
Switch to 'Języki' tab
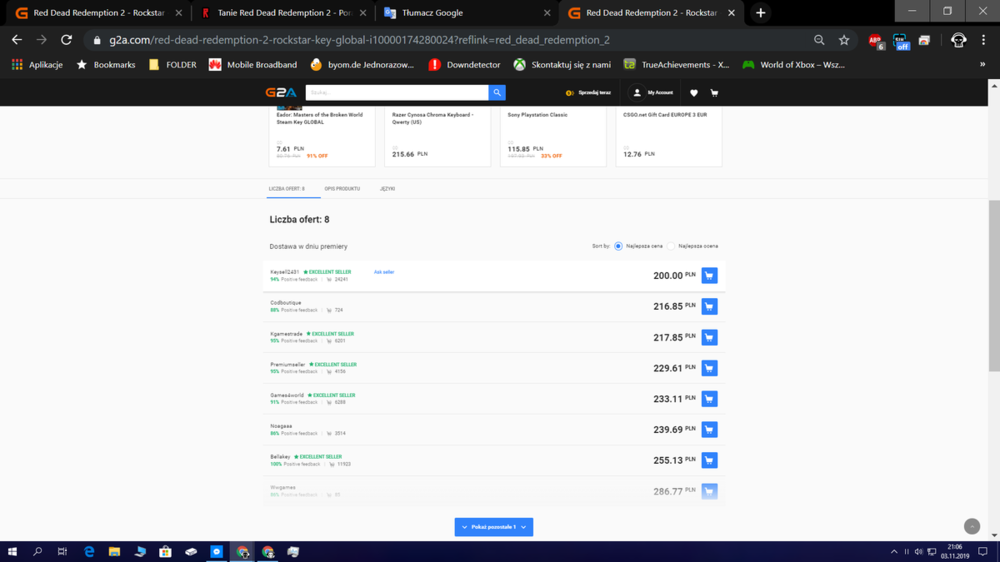pyautogui.click(x=387, y=189)
